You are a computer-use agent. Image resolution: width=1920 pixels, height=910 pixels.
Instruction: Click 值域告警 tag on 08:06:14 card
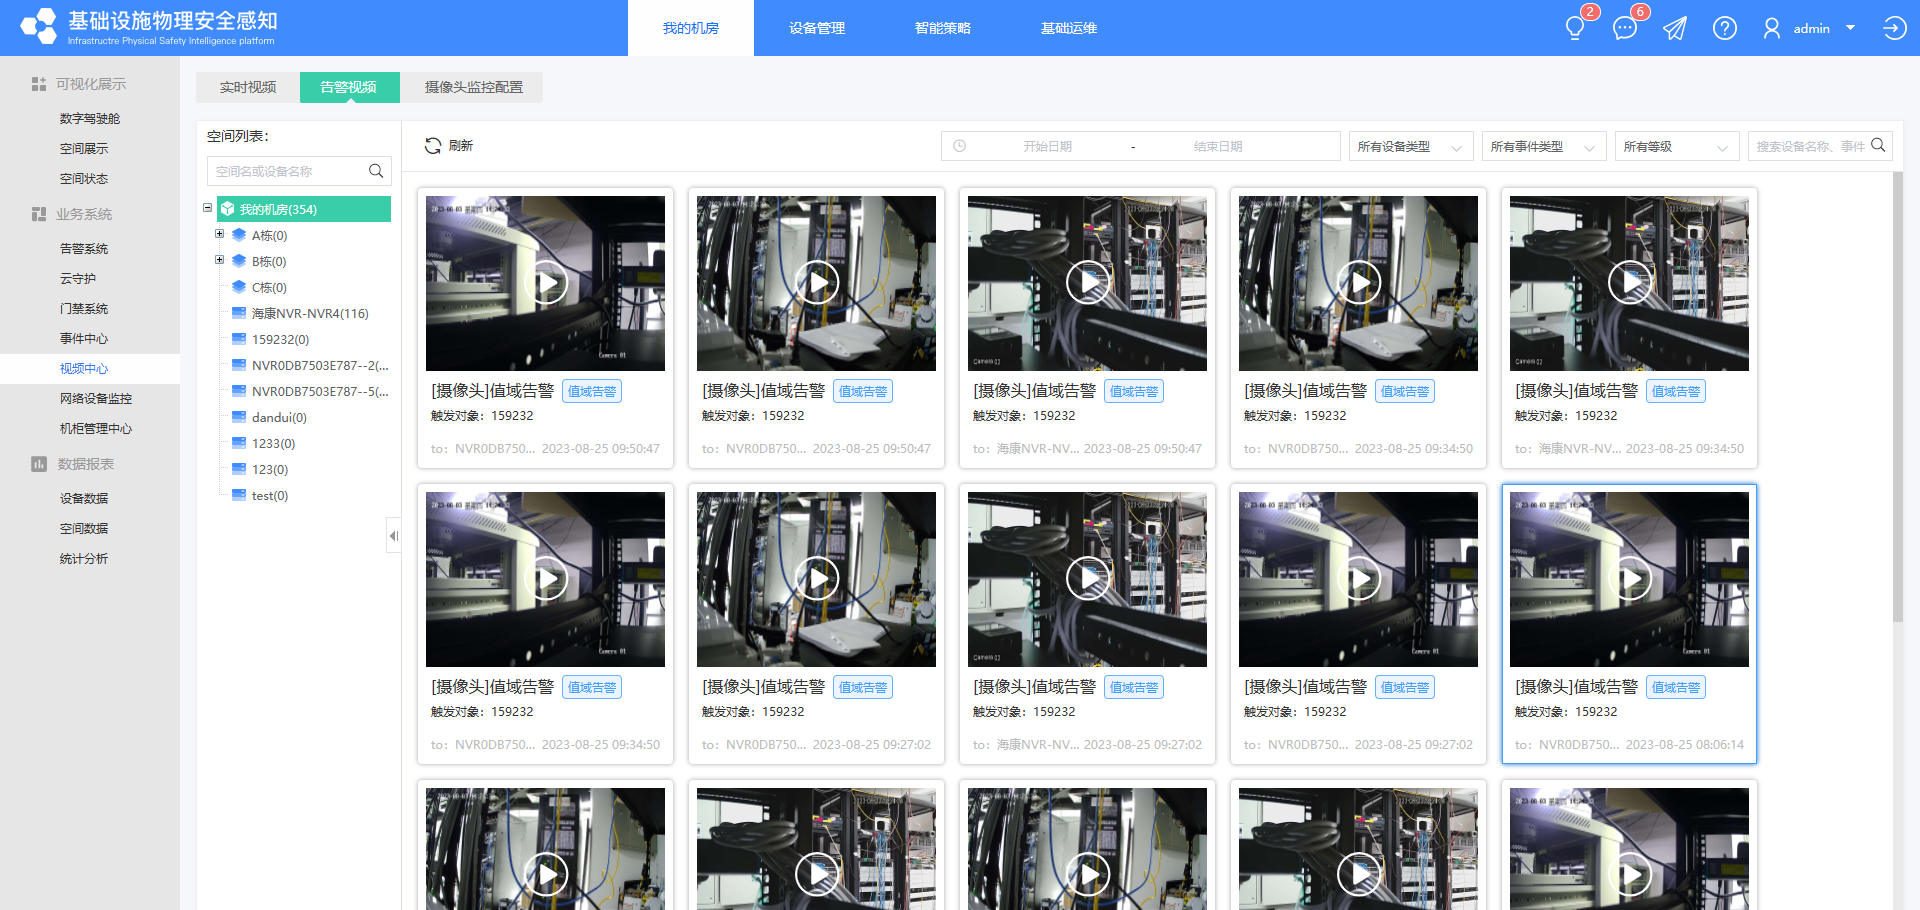click(1676, 687)
